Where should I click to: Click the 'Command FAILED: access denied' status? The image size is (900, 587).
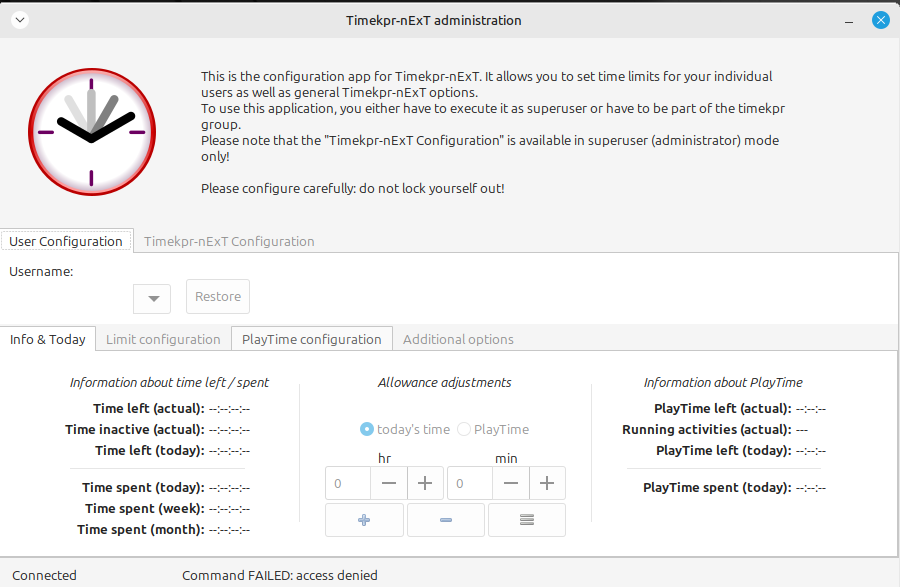tap(280, 576)
